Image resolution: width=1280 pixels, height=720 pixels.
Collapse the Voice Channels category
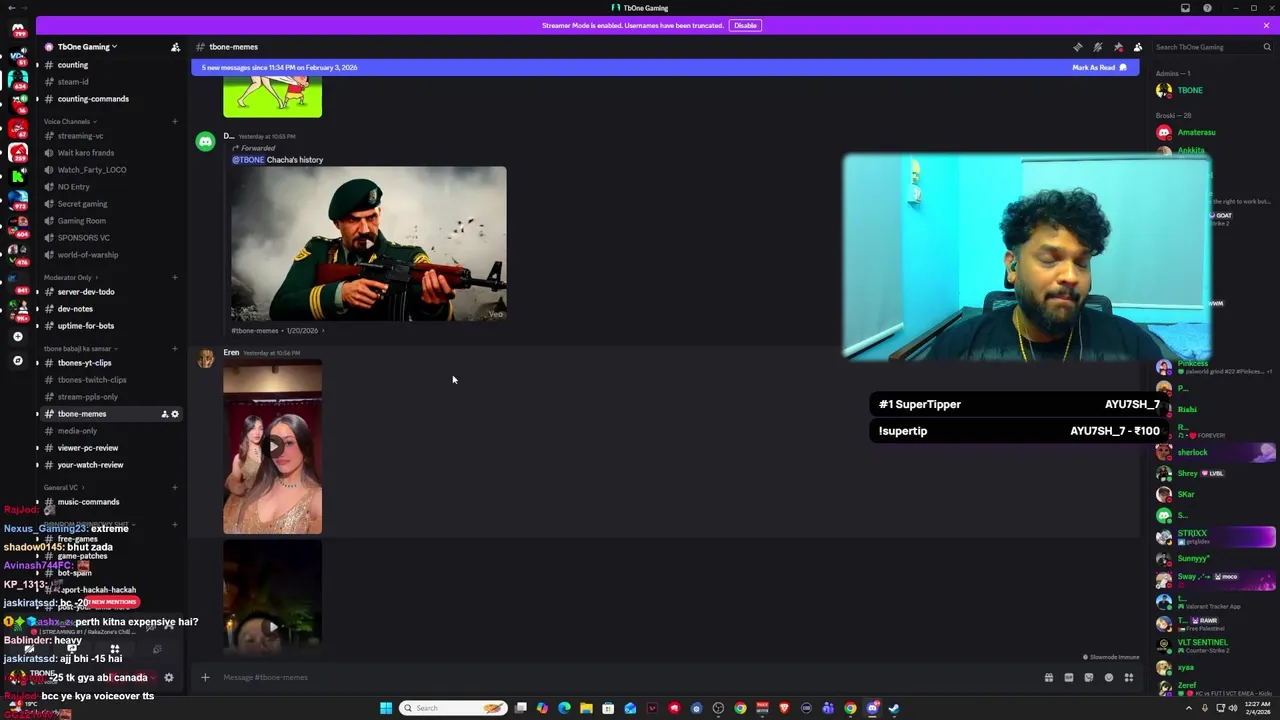[70, 121]
